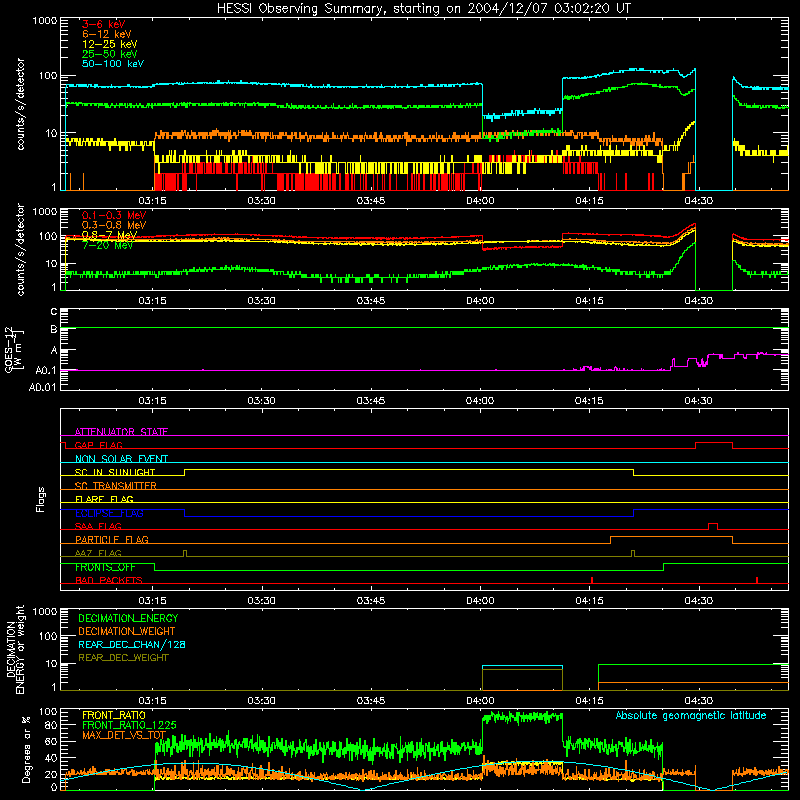
Task: Click the FRONTS_OFF flag label
Action: click(105, 567)
